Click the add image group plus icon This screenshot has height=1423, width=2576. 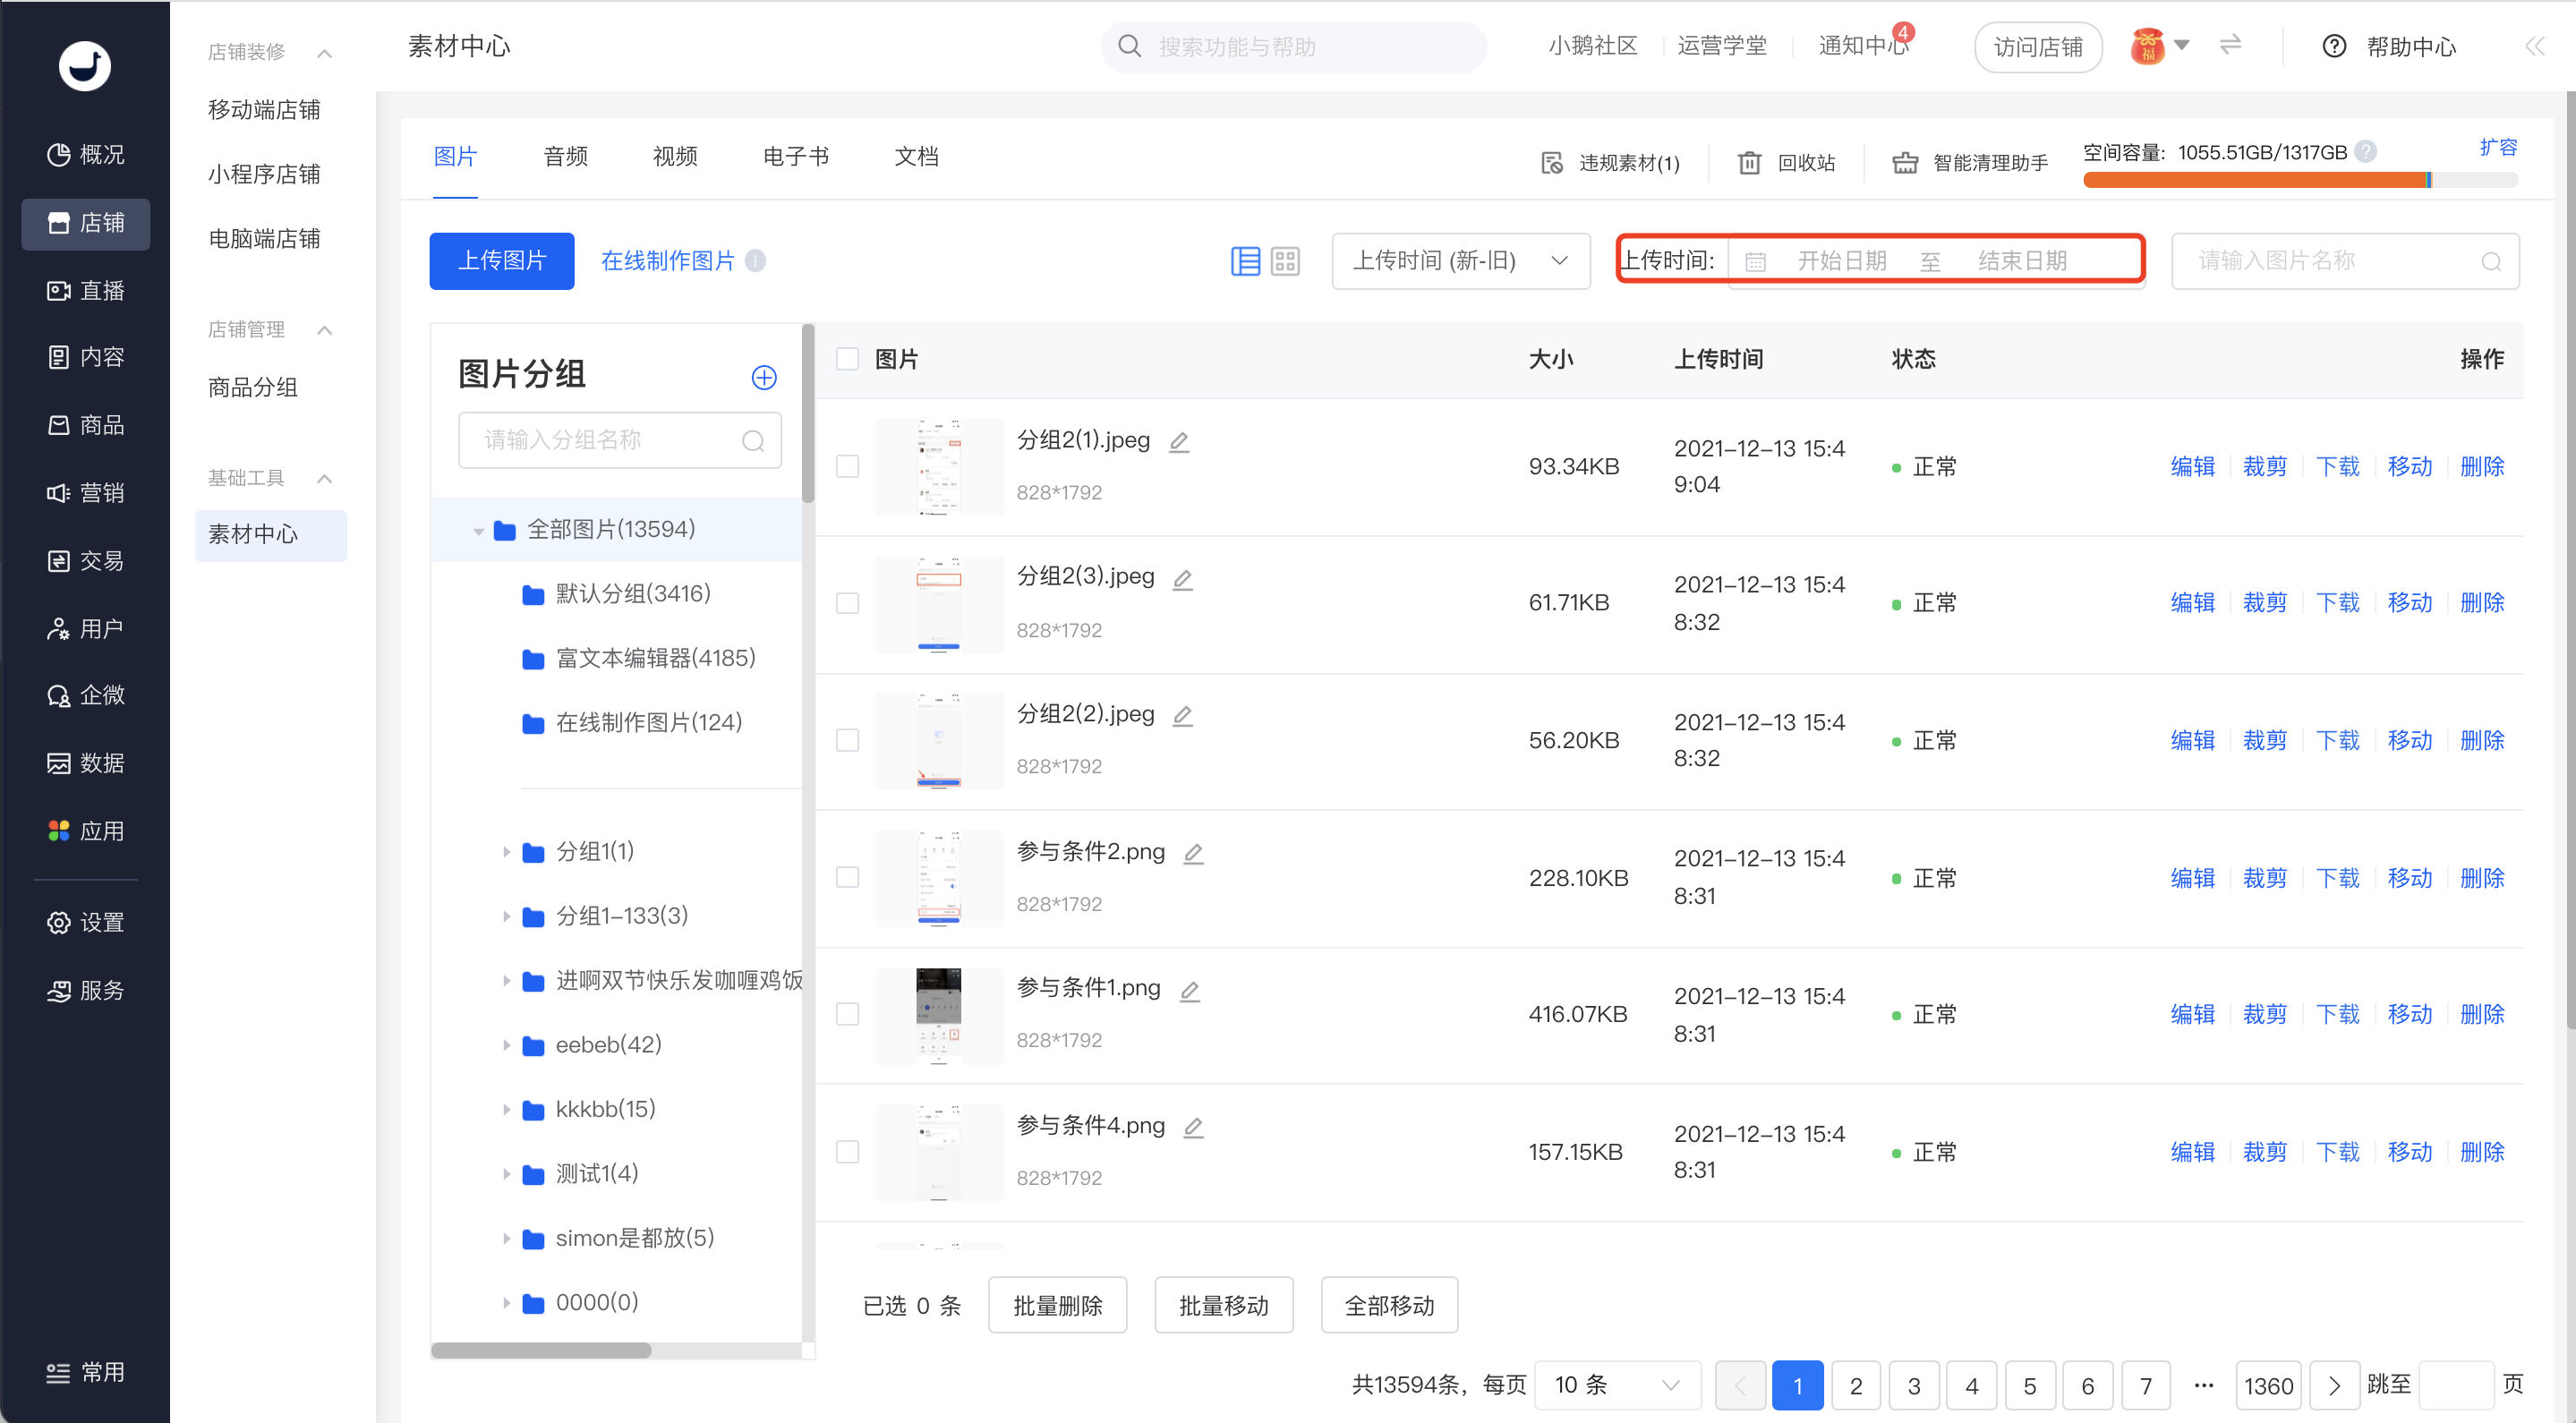coord(764,377)
